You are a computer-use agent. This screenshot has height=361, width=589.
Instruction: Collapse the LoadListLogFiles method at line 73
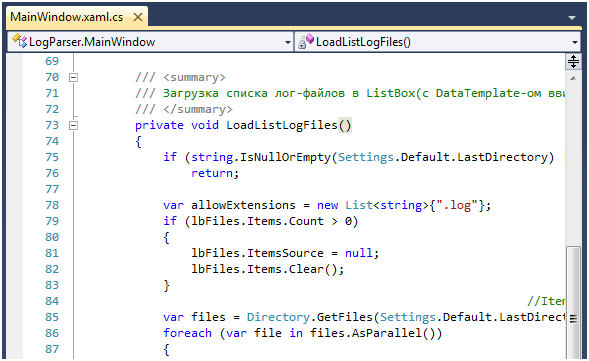[x=74, y=125]
